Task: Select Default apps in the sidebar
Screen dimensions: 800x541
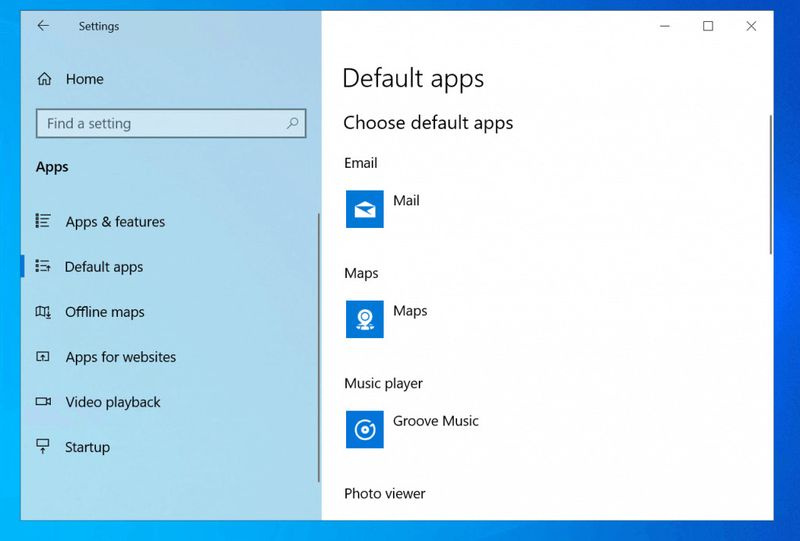Action: [x=104, y=266]
